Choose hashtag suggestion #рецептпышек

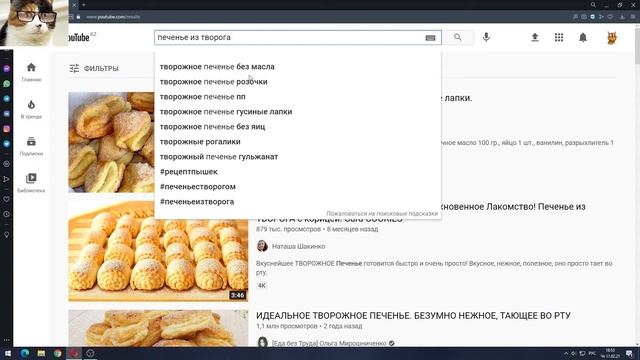click(298, 171)
